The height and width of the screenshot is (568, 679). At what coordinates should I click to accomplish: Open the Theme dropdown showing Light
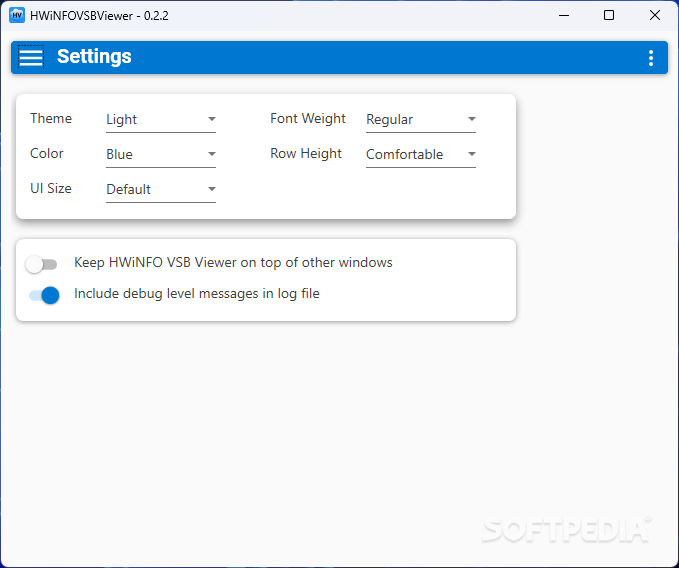pyautogui.click(x=161, y=119)
